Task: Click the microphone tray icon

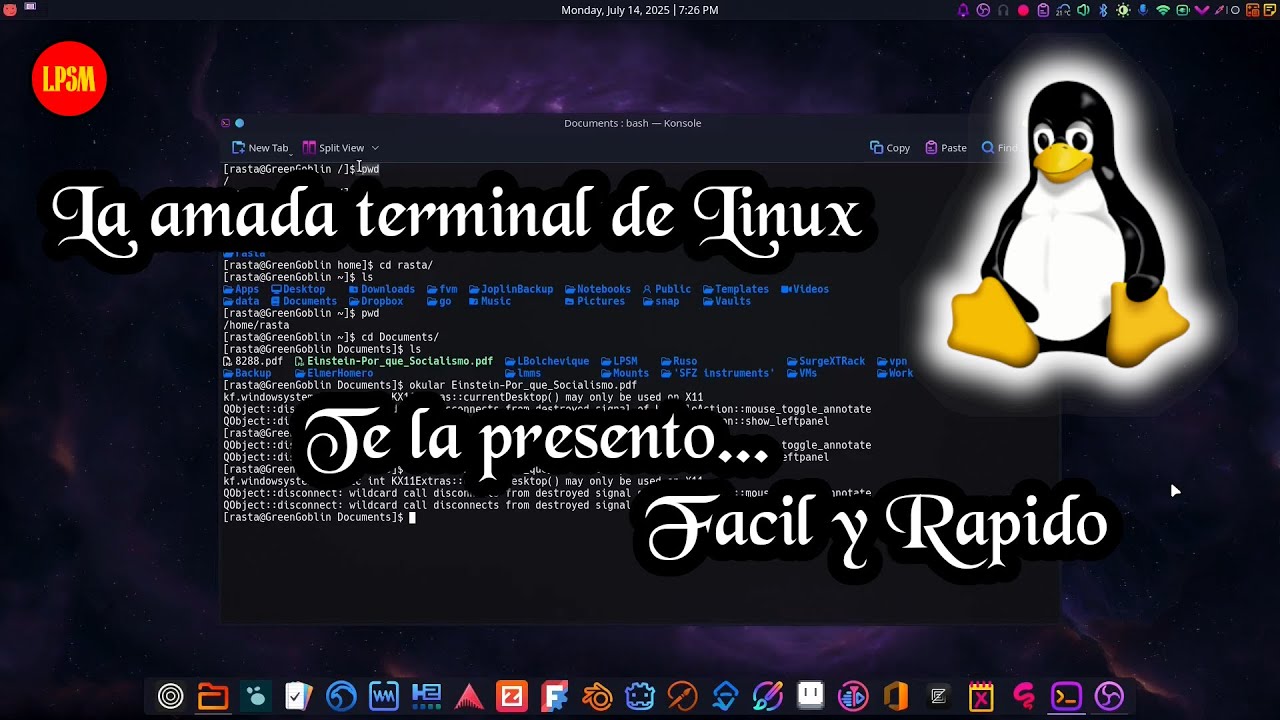Action: [1143, 10]
